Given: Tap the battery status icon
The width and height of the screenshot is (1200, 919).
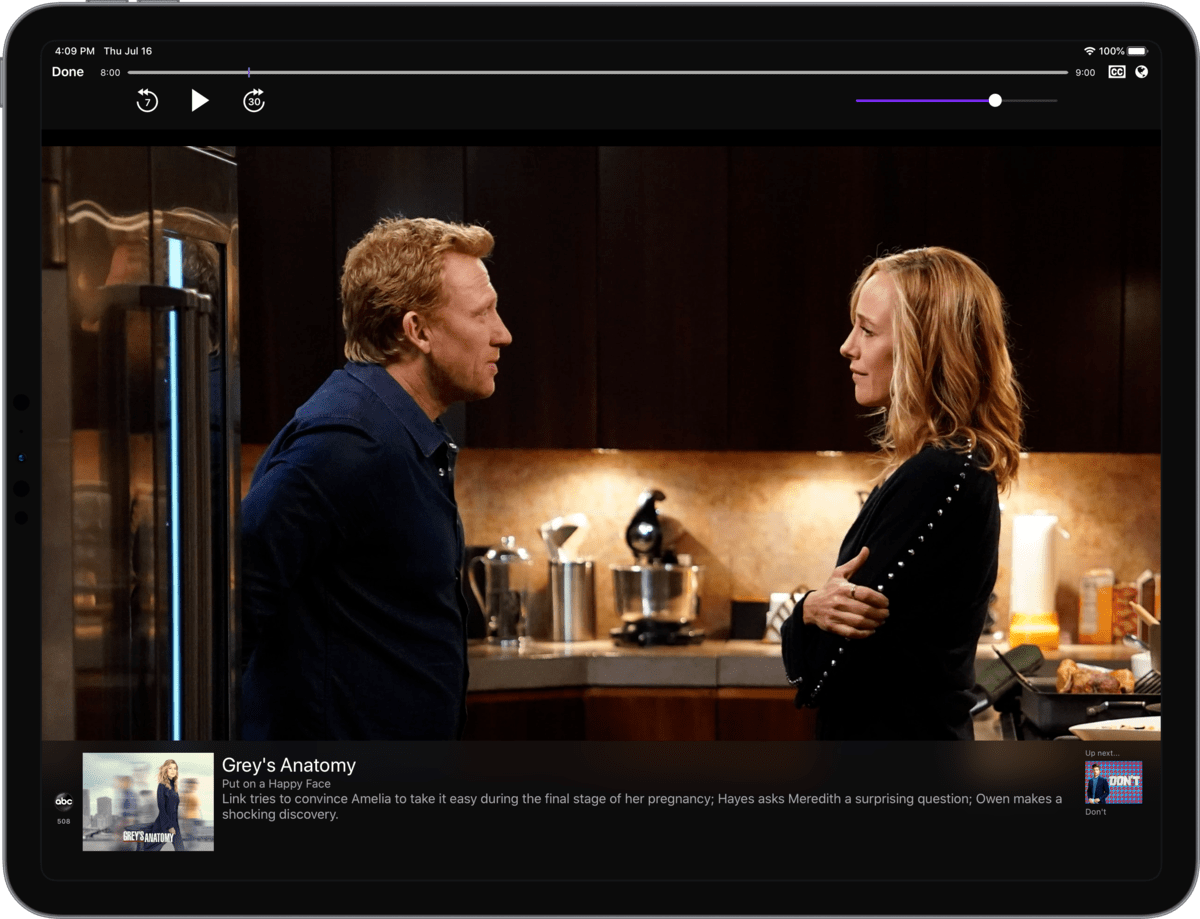Looking at the screenshot, I should (1138, 51).
